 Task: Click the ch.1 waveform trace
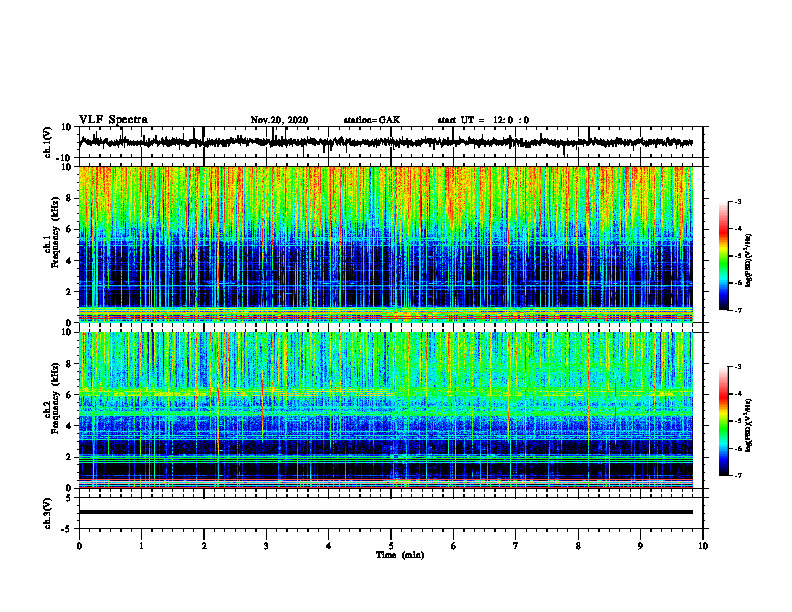point(385,142)
